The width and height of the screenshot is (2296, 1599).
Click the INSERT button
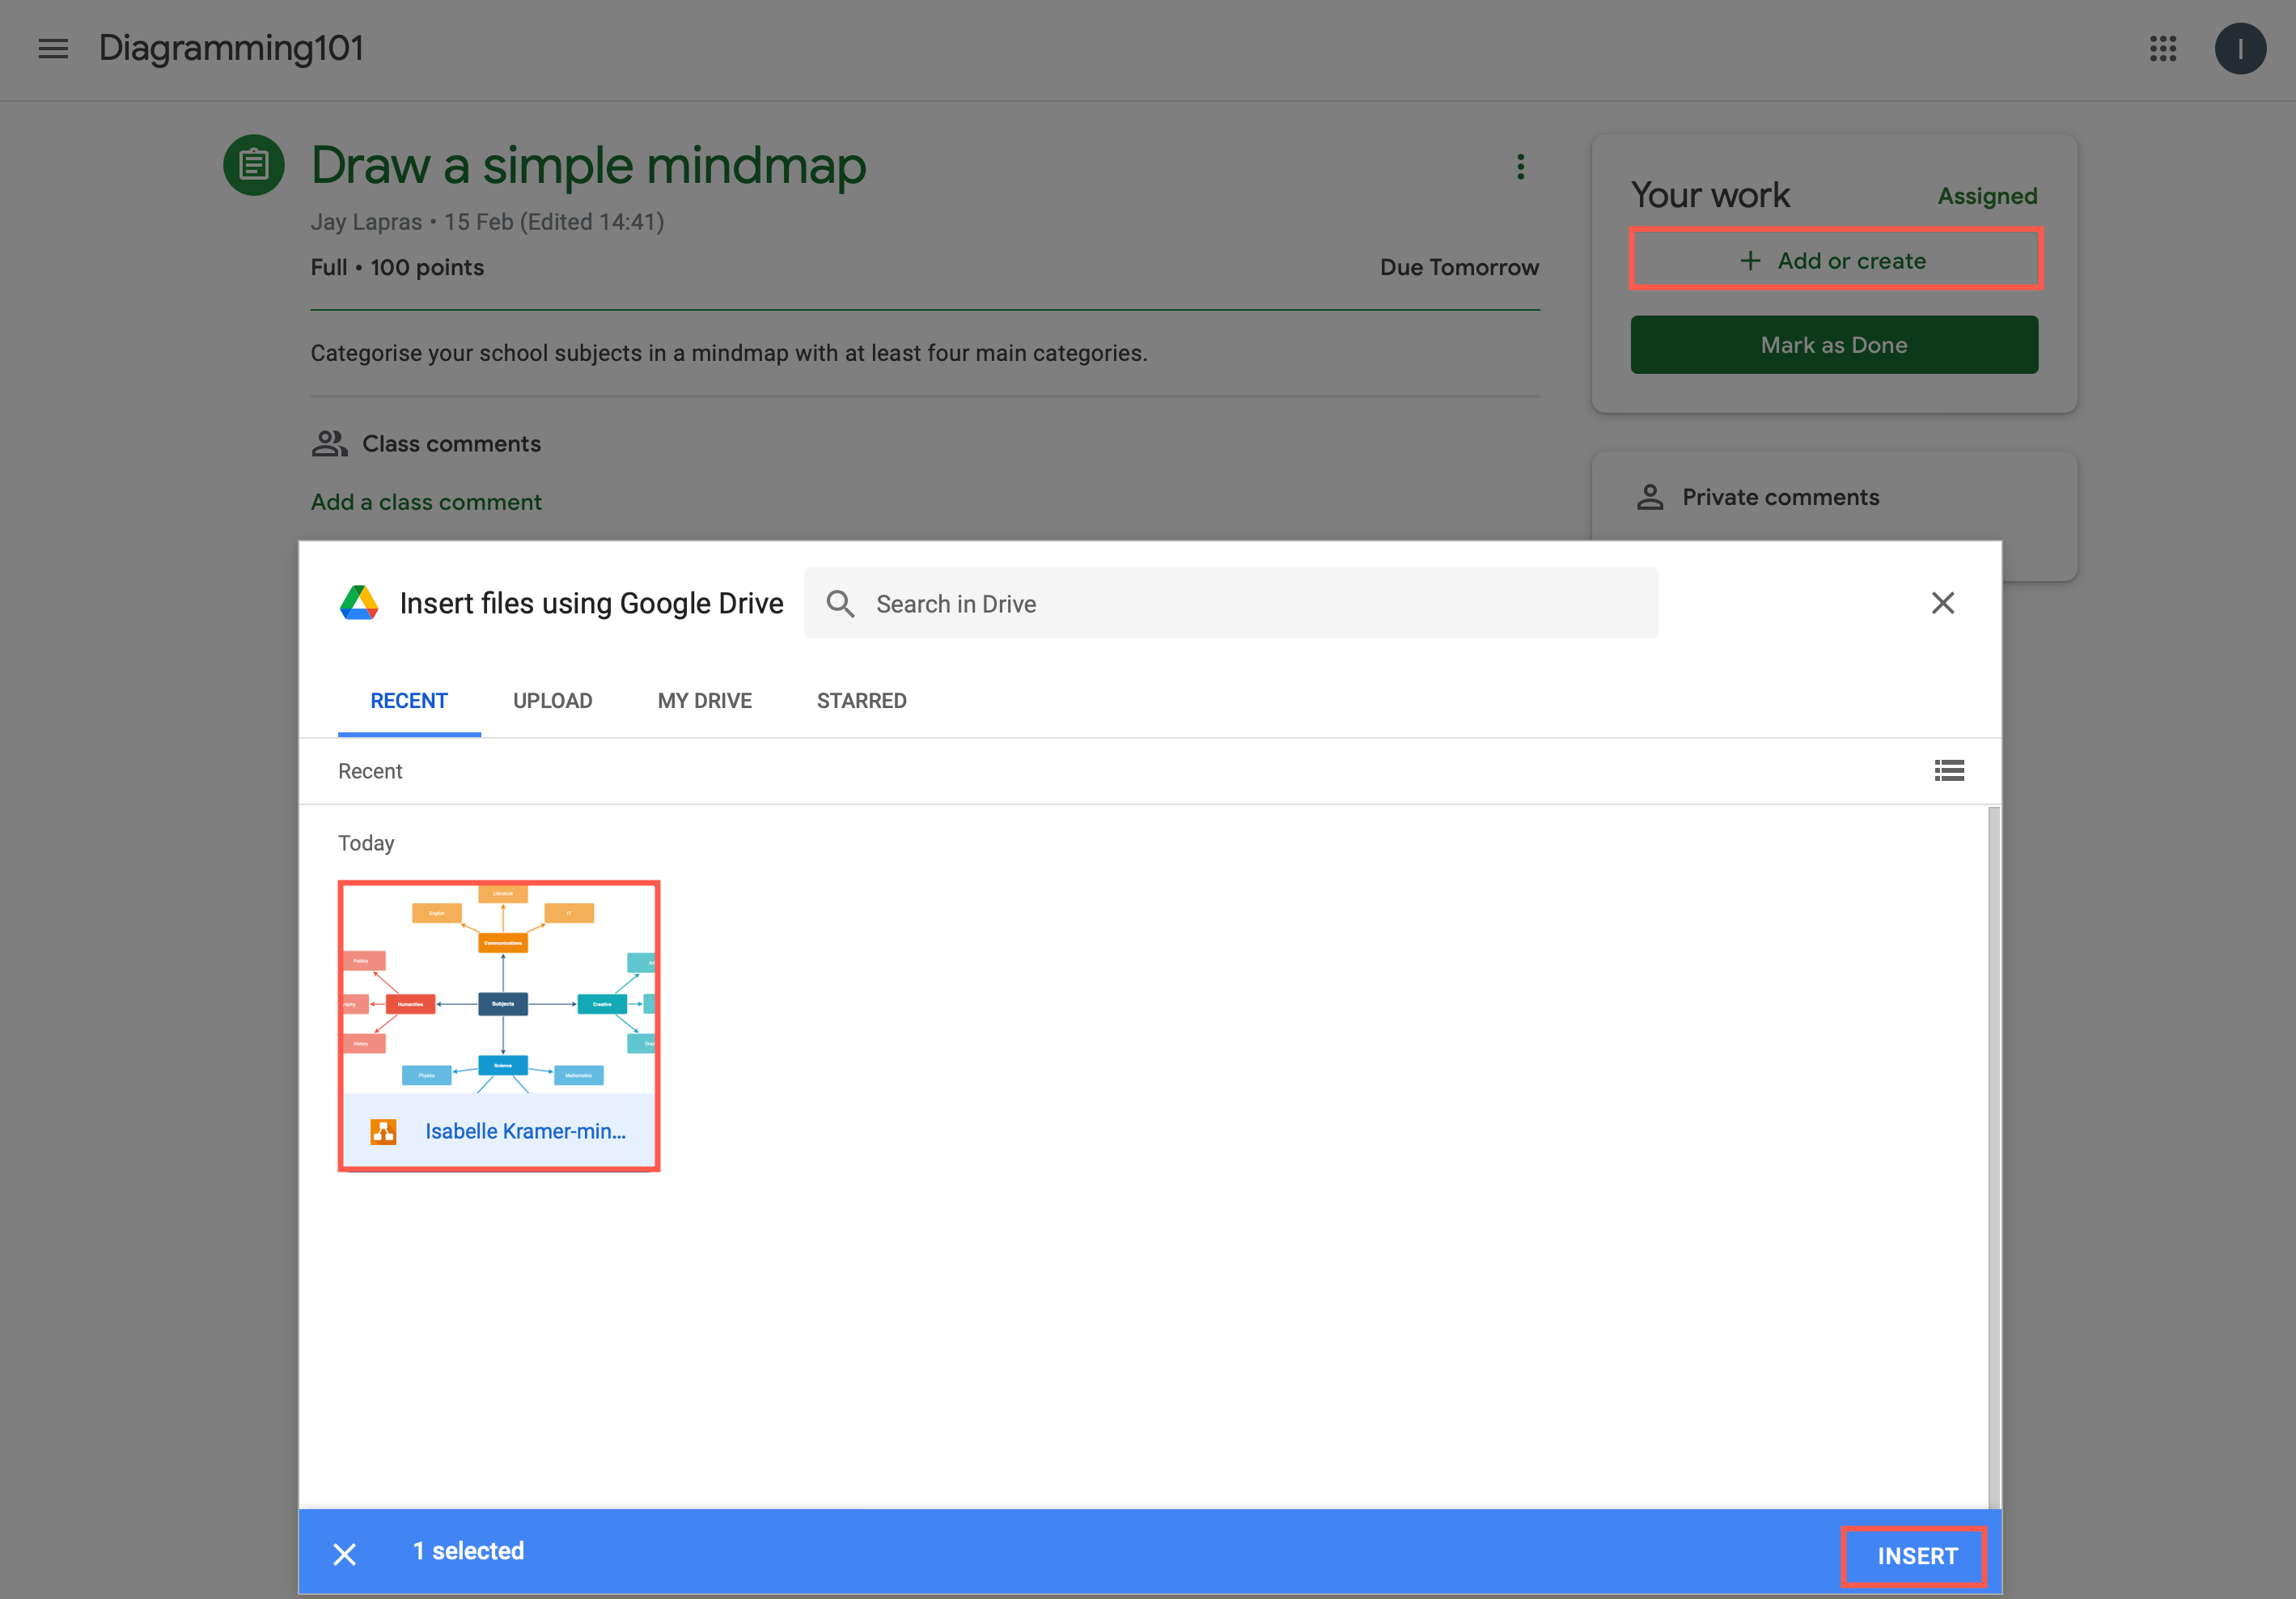(1913, 1555)
